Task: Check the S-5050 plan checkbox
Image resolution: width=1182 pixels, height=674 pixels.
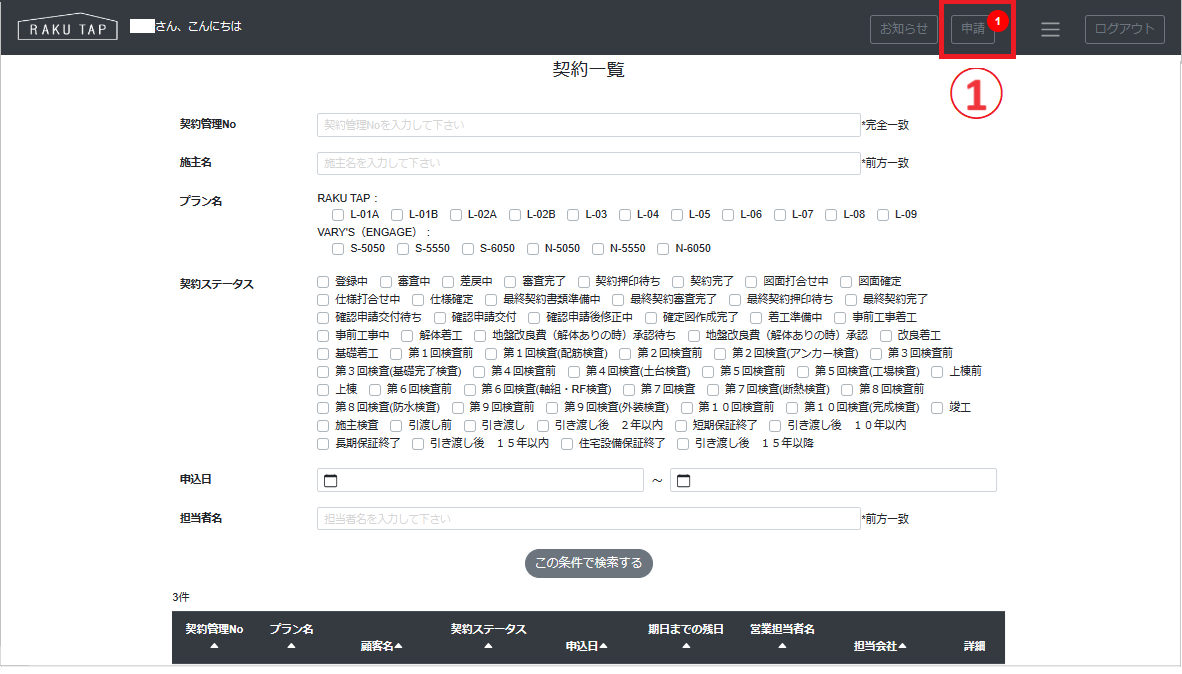Action: 338,249
